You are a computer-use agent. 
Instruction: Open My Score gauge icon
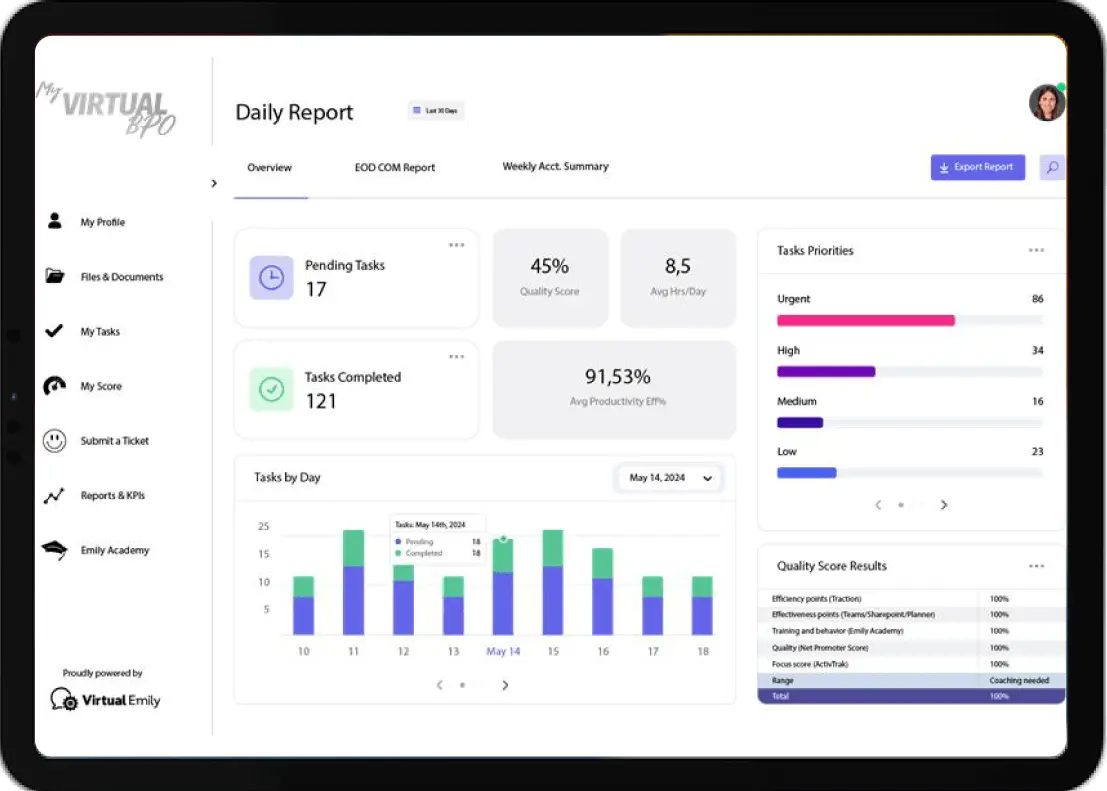pyautogui.click(x=55, y=386)
